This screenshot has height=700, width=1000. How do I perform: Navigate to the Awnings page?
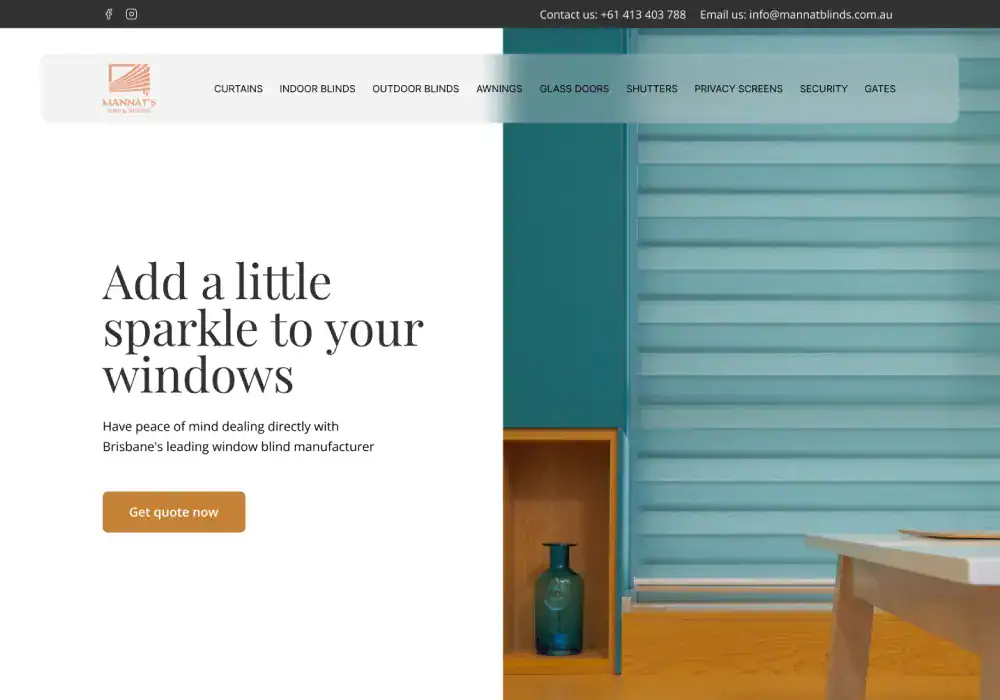(x=499, y=89)
